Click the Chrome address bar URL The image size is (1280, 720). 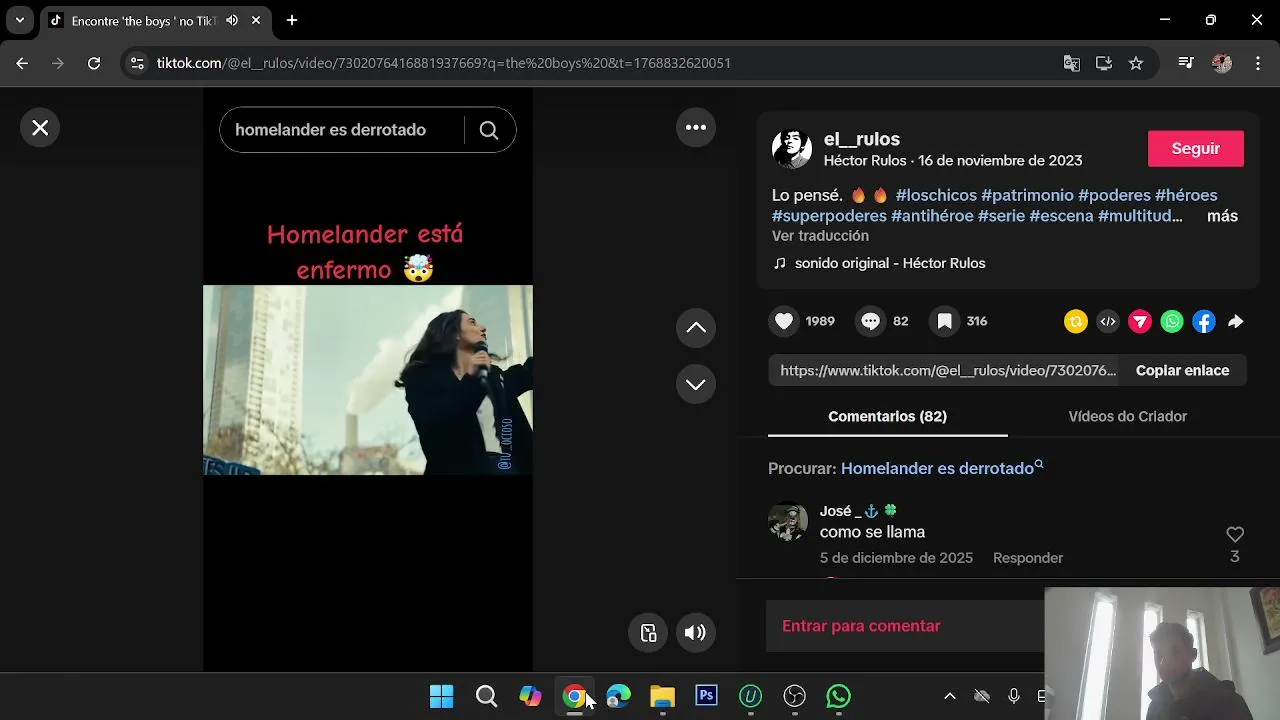click(x=444, y=63)
